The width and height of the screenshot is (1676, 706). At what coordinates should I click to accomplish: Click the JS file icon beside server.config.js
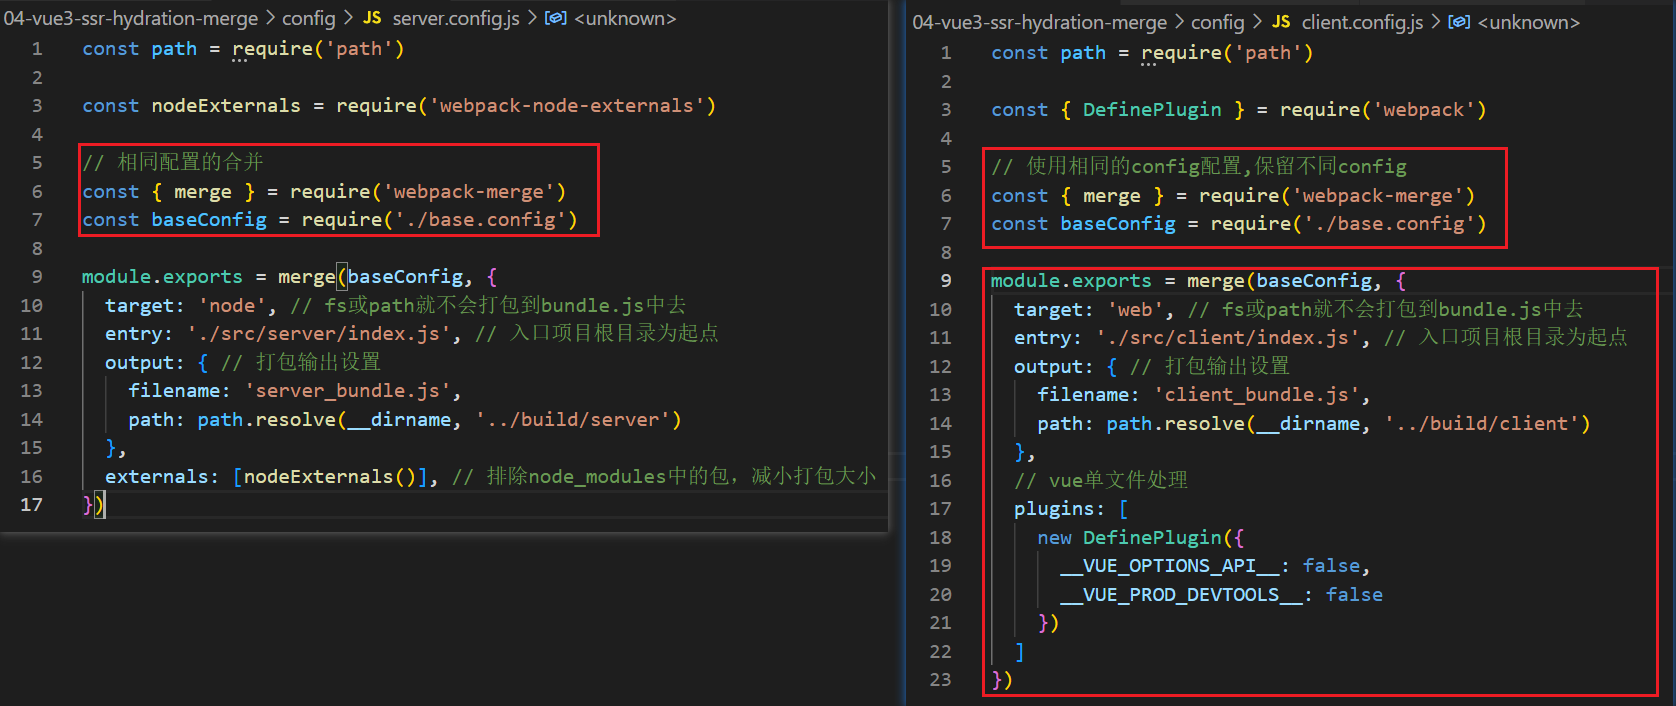tap(372, 18)
